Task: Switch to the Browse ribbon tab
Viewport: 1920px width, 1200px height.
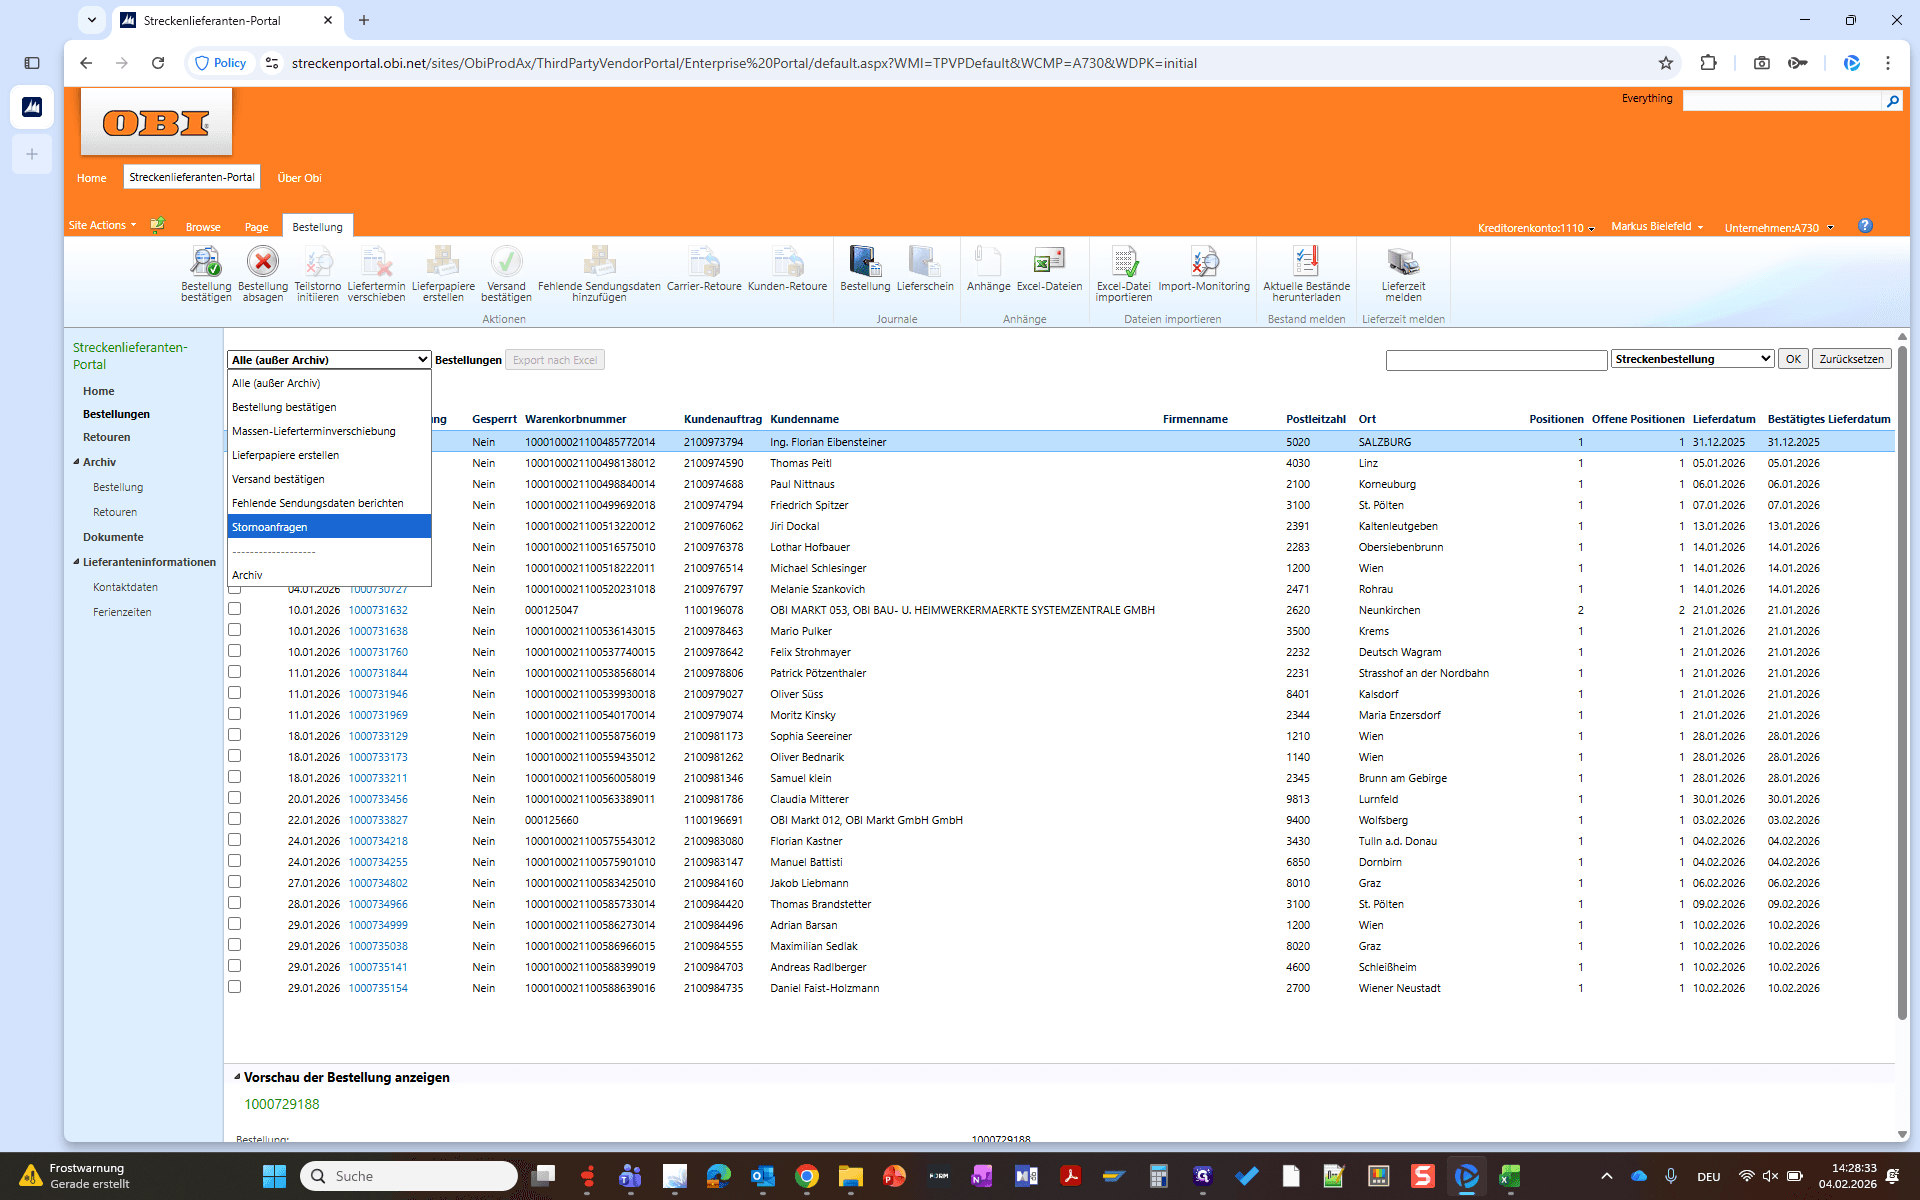Action: [x=203, y=227]
